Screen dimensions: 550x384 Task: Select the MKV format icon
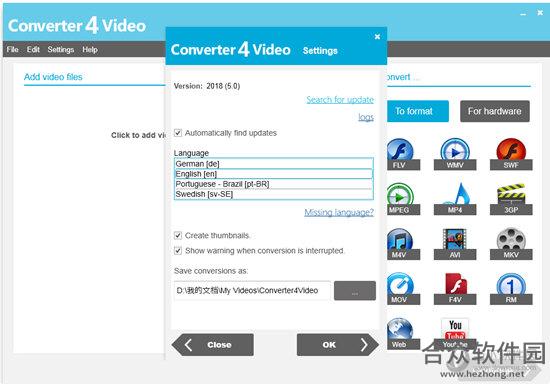pos(511,244)
